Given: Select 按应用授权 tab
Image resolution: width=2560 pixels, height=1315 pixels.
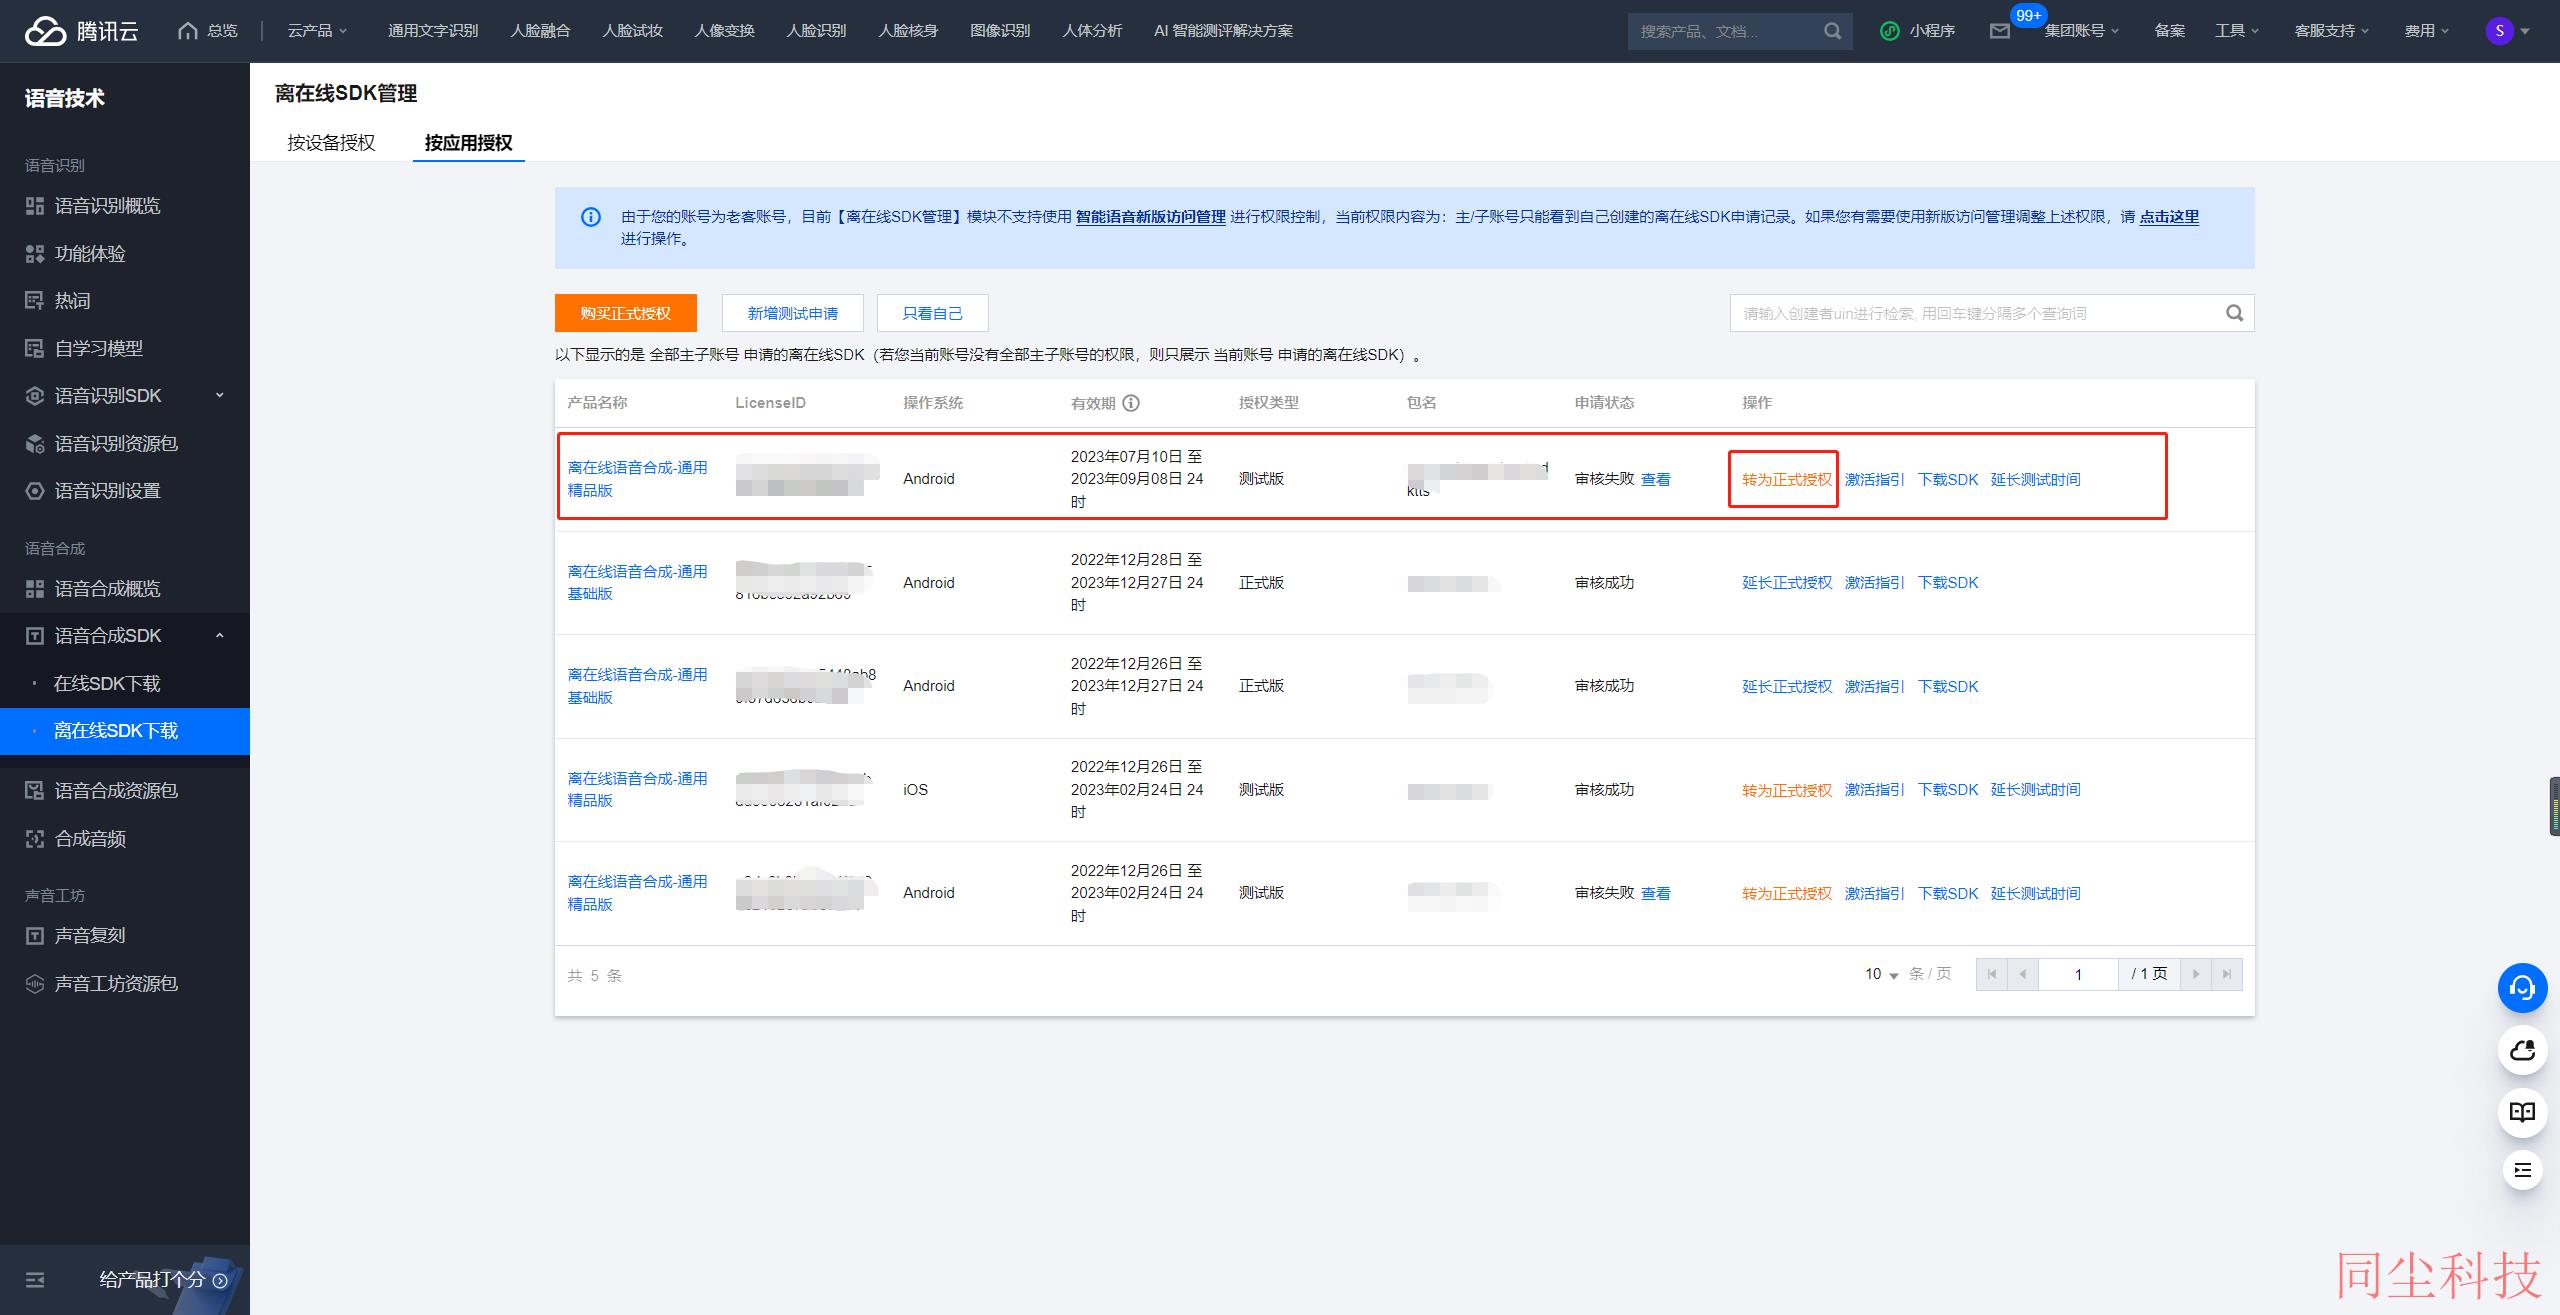Looking at the screenshot, I should pos(468,143).
